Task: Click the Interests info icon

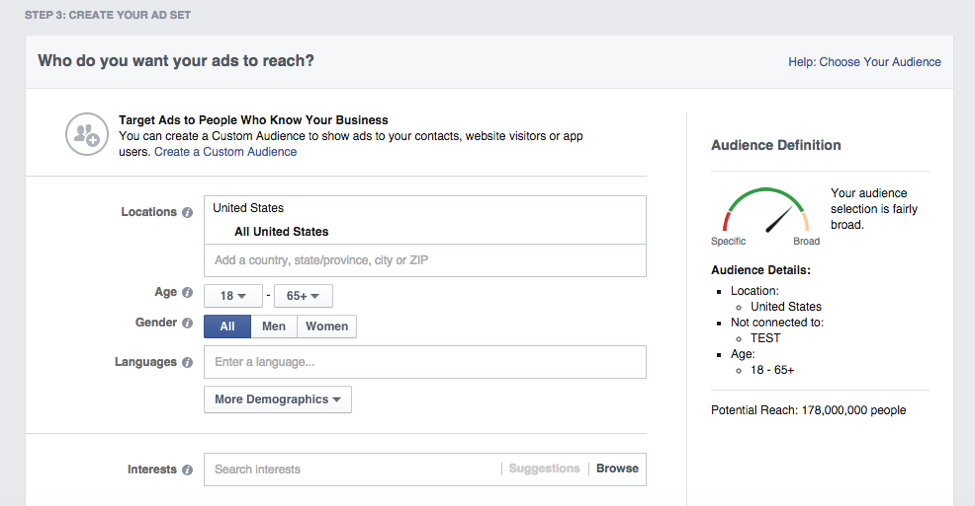Action: [187, 470]
